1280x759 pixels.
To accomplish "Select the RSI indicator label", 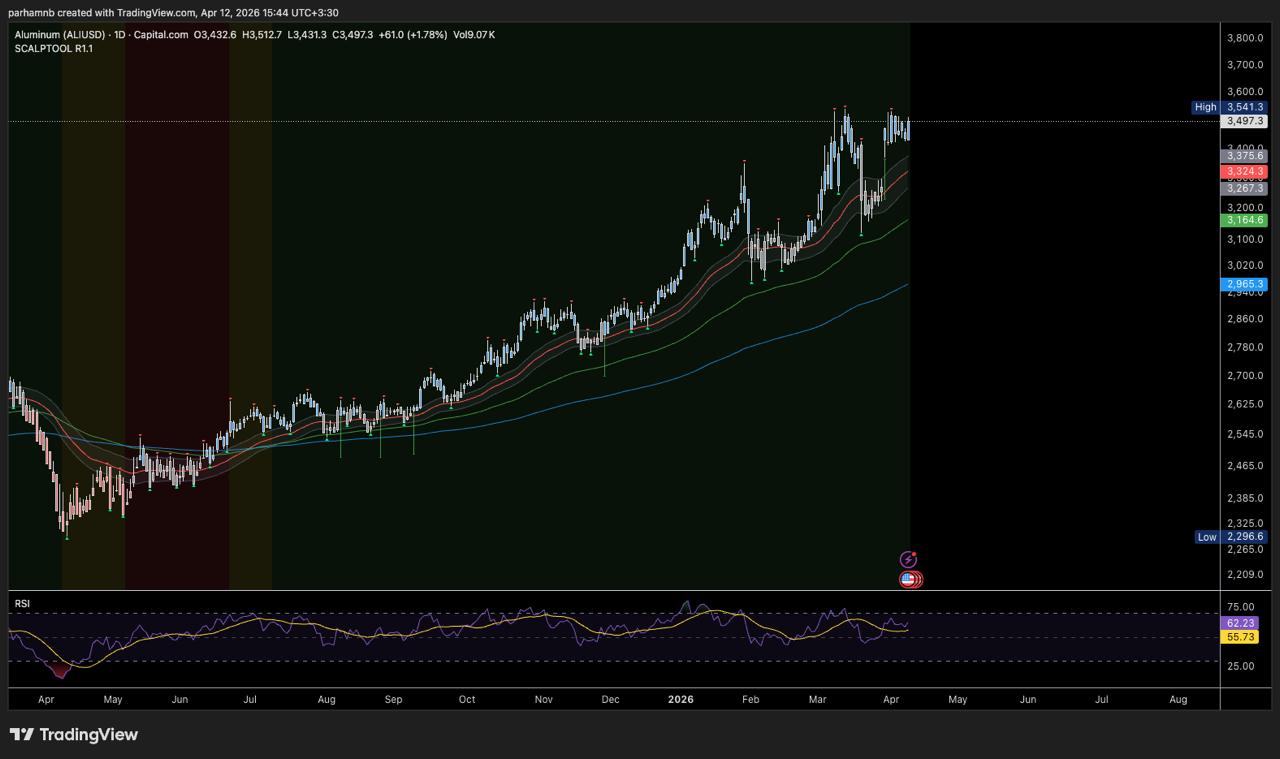I will [x=22, y=603].
